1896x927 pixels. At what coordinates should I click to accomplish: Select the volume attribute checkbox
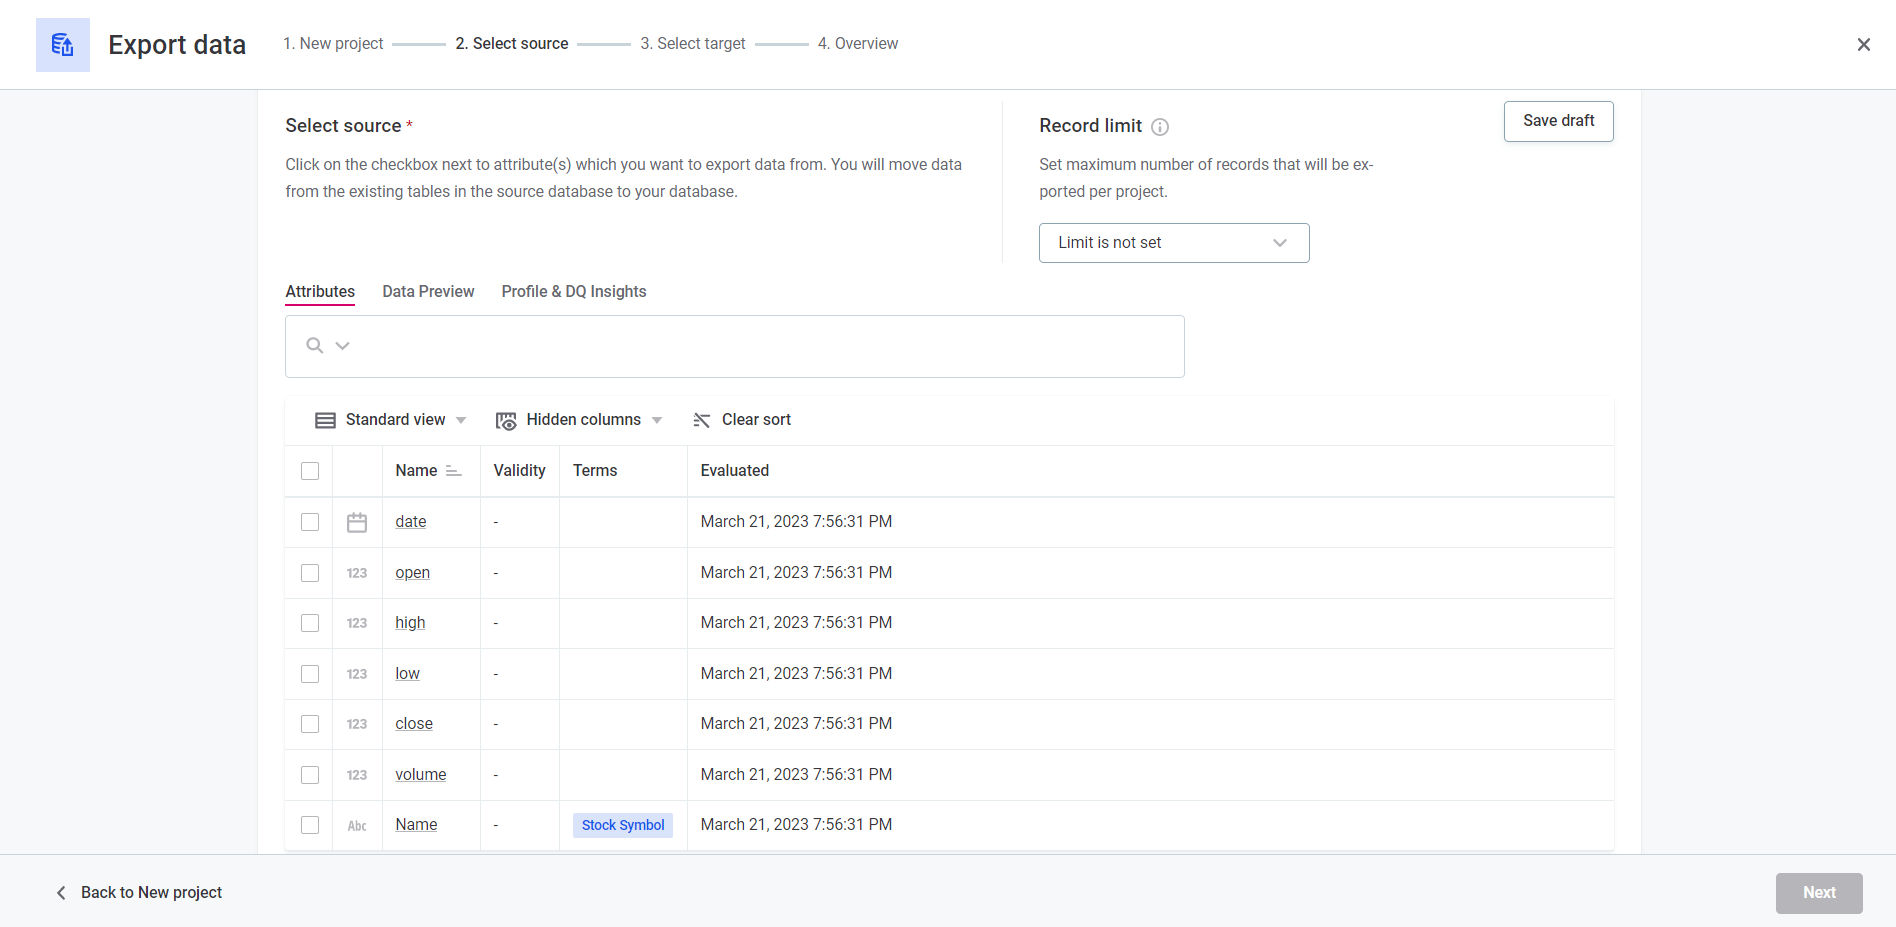[x=310, y=775]
